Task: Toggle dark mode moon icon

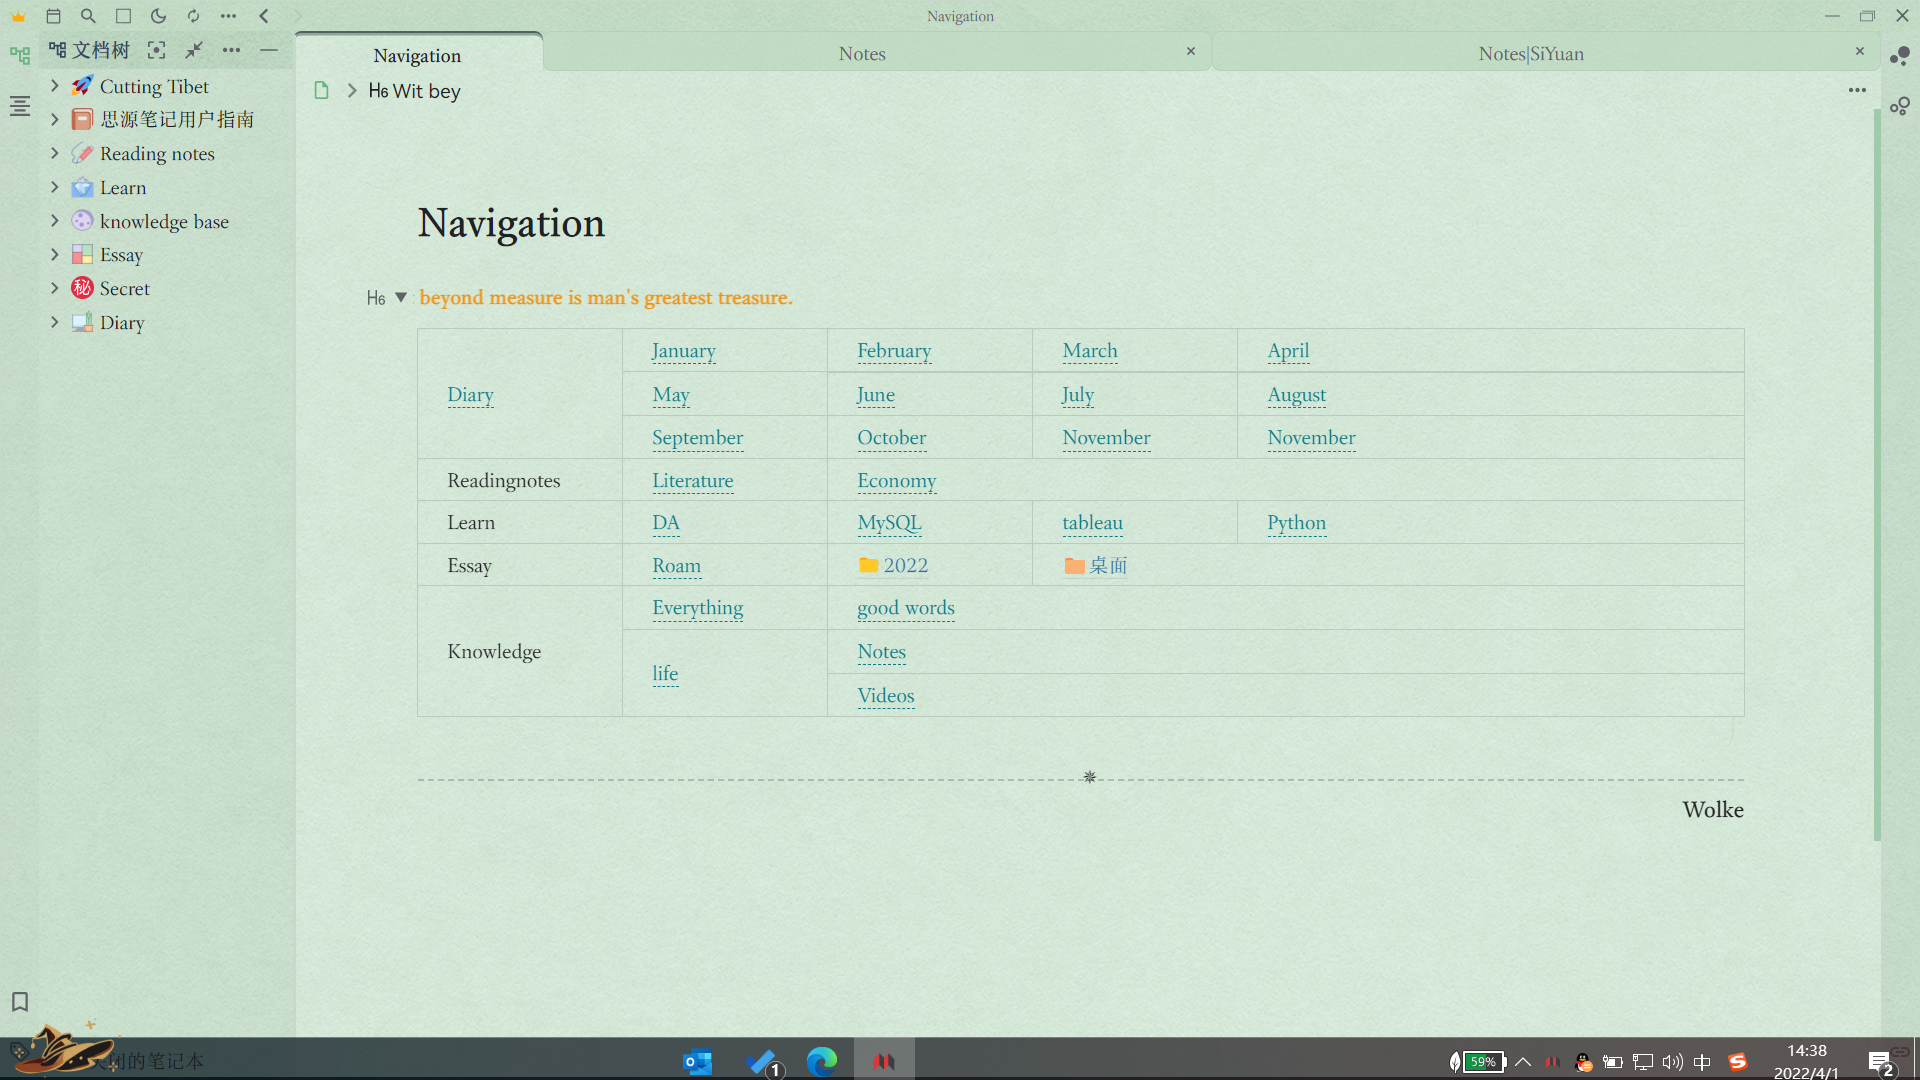Action: tap(158, 16)
